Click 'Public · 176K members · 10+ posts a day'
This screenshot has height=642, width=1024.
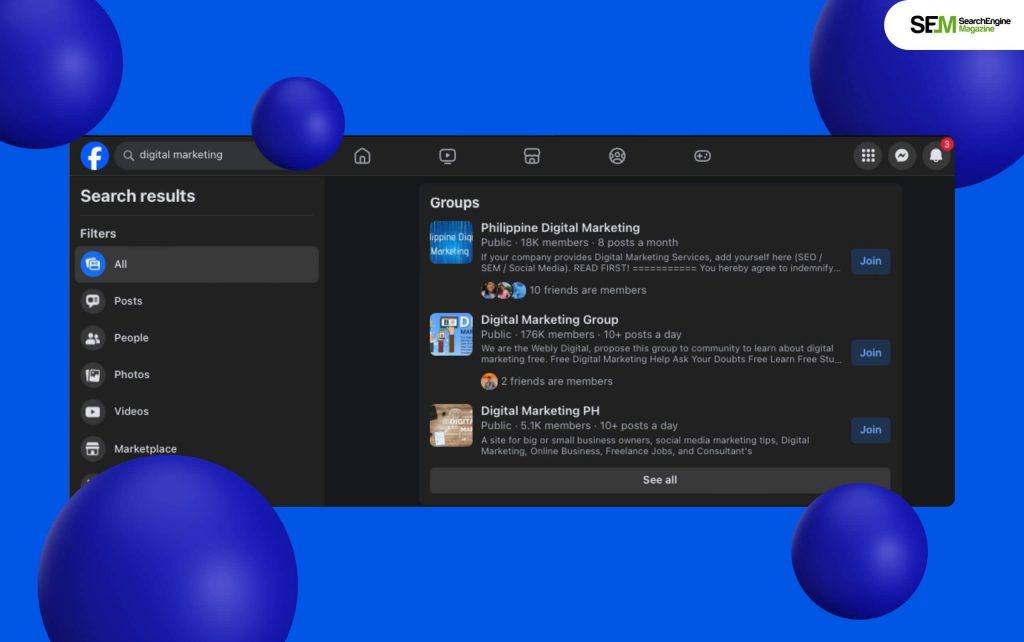(x=581, y=334)
